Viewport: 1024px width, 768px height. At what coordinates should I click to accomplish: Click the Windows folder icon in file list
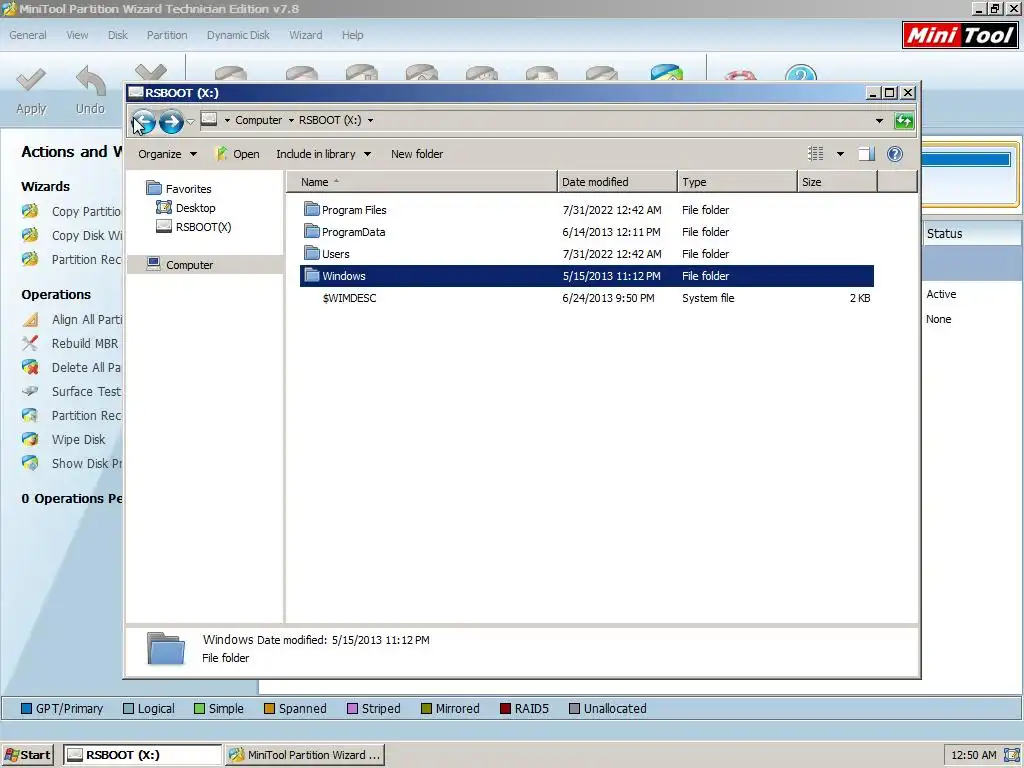(312, 276)
